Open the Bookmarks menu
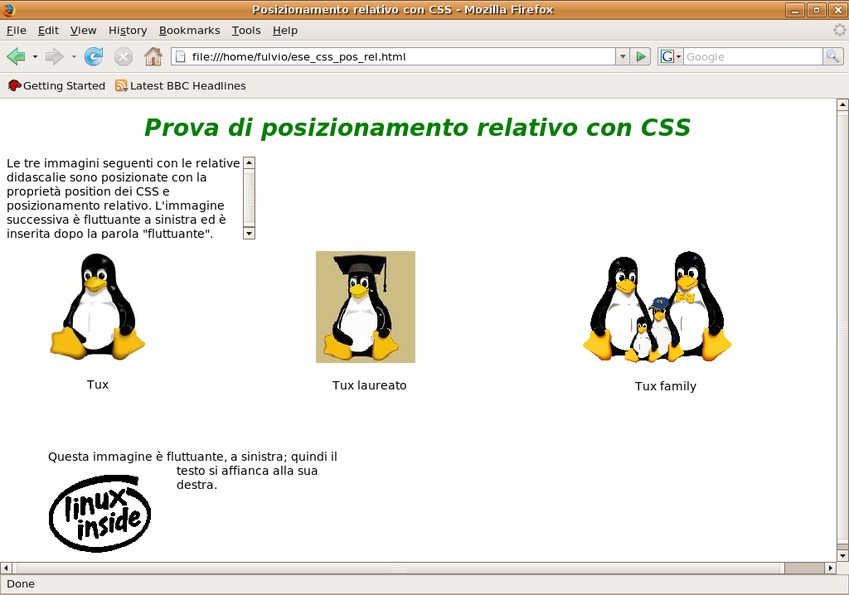The width and height of the screenshot is (849, 595). pos(190,30)
